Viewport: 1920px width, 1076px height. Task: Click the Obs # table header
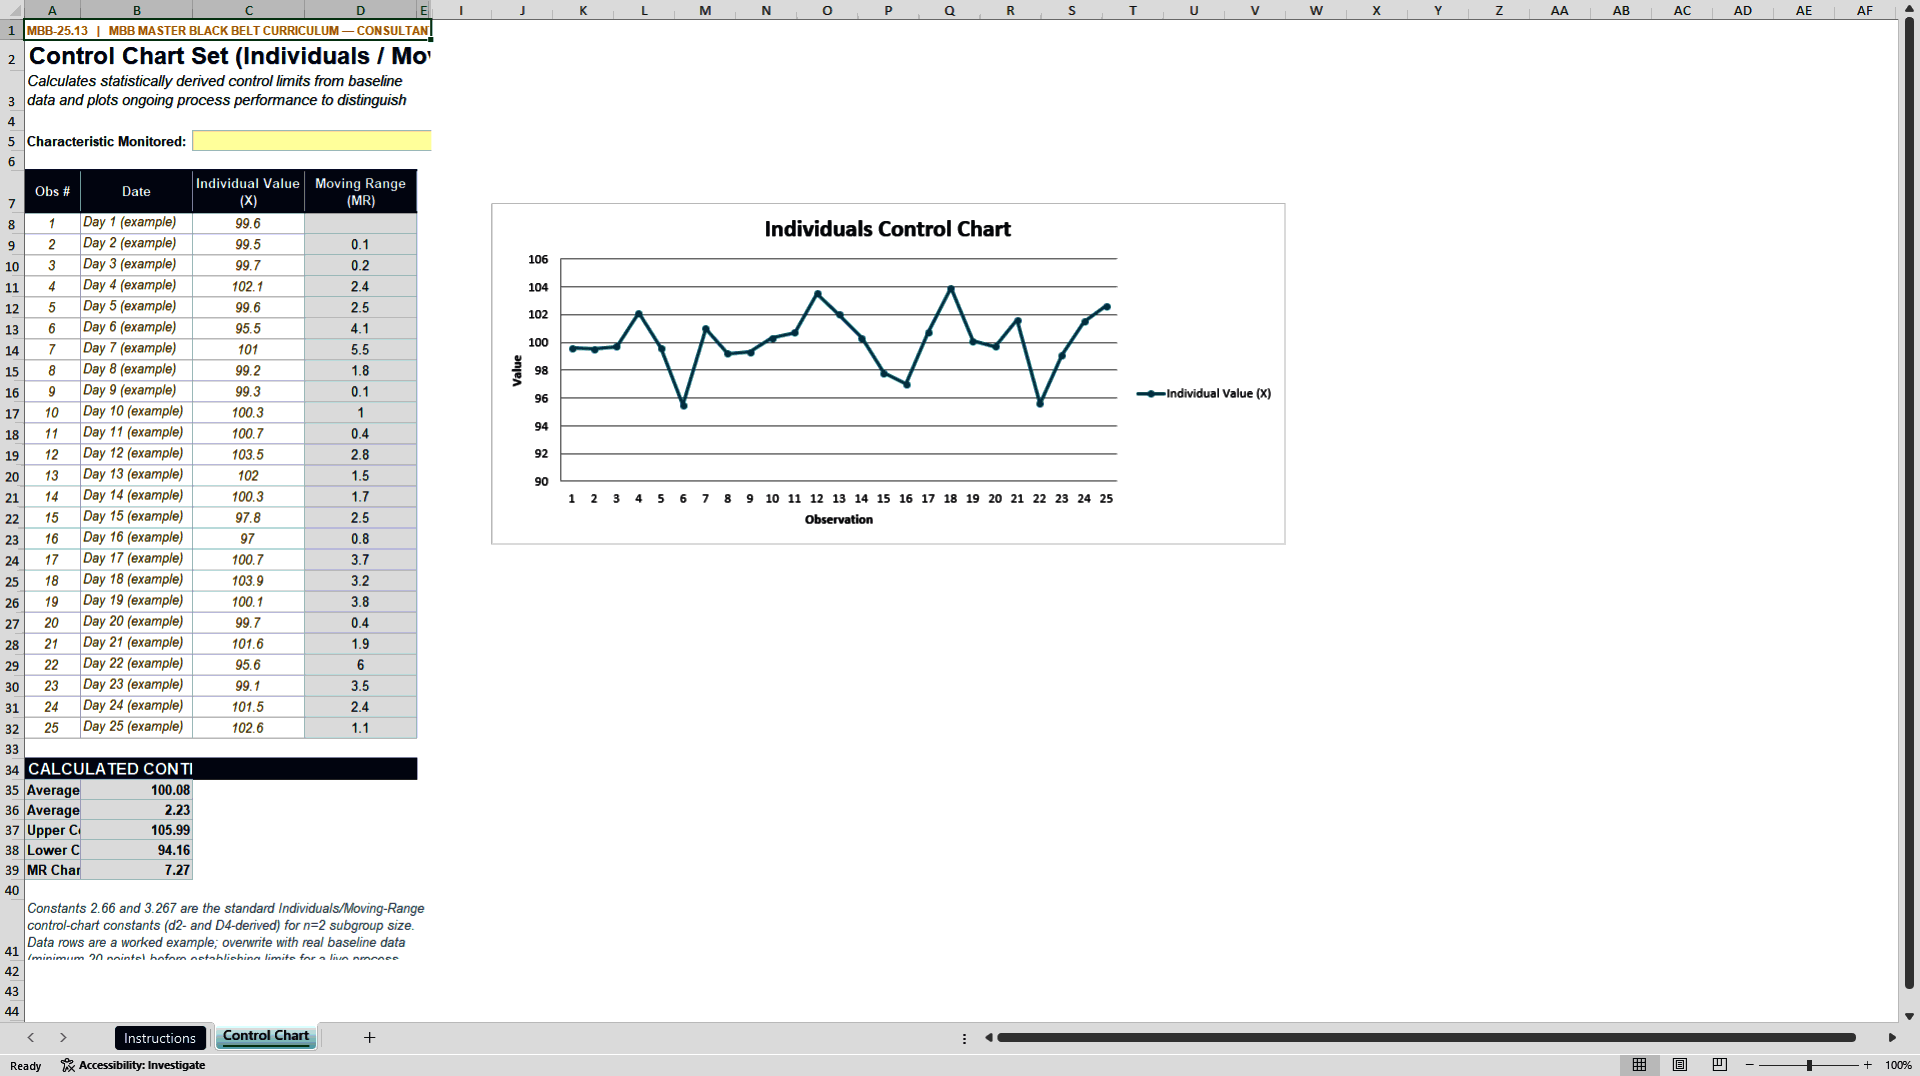pyautogui.click(x=52, y=191)
